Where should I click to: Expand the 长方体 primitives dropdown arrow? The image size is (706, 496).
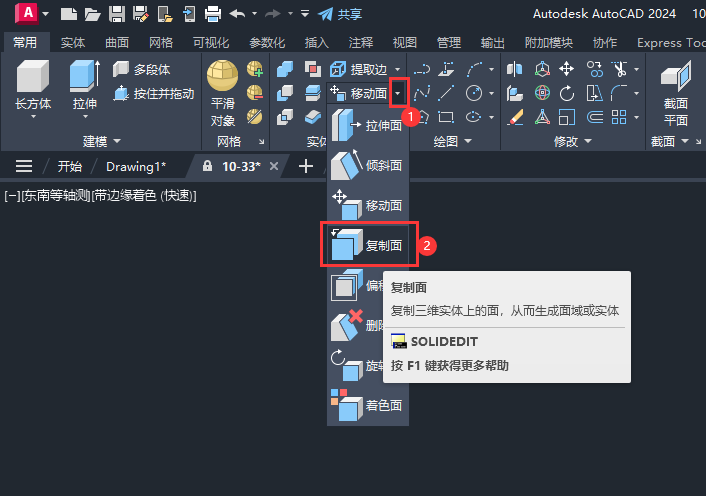pyautogui.click(x=33, y=117)
